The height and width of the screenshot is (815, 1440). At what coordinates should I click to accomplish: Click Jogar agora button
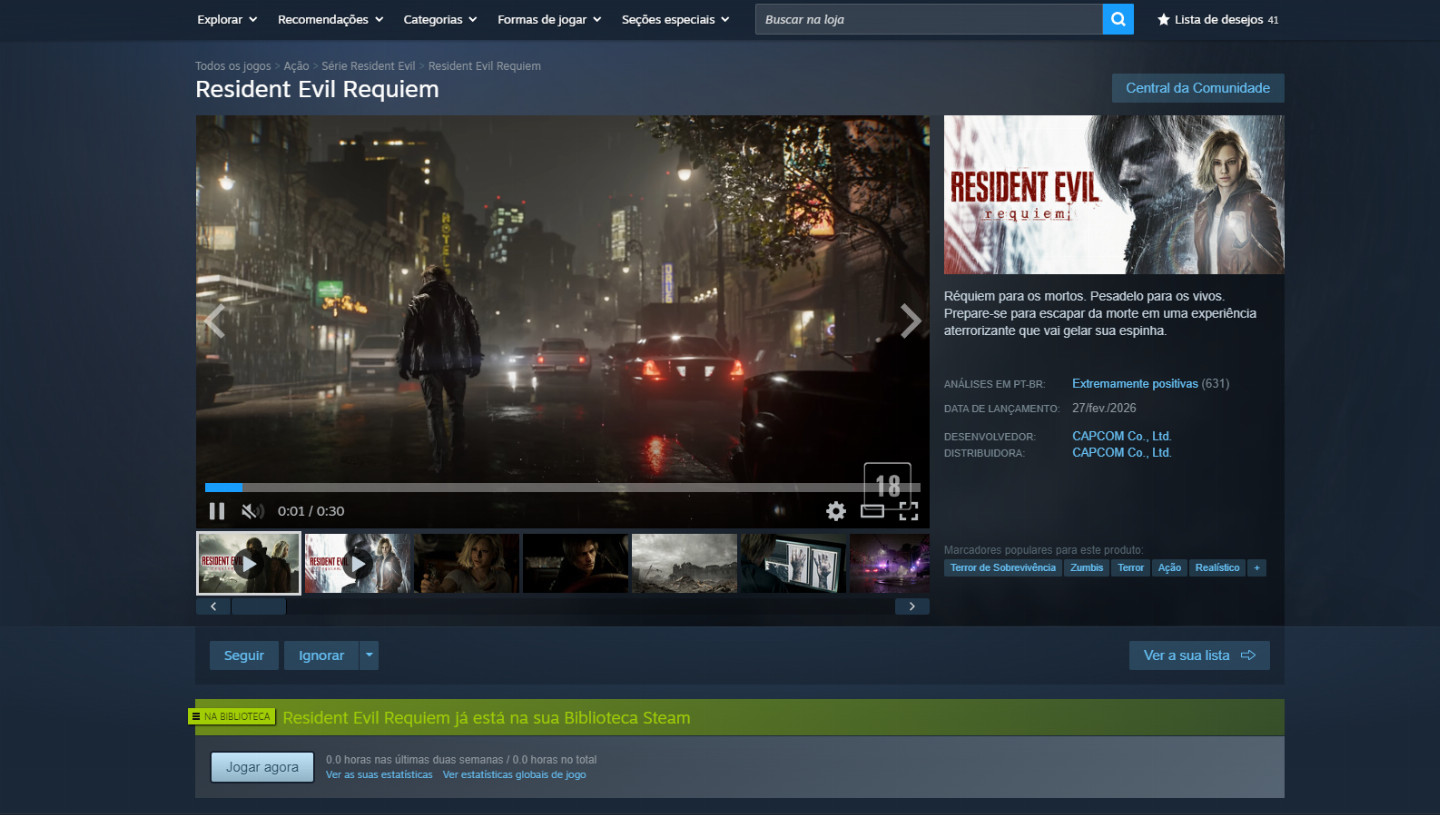[x=262, y=767]
